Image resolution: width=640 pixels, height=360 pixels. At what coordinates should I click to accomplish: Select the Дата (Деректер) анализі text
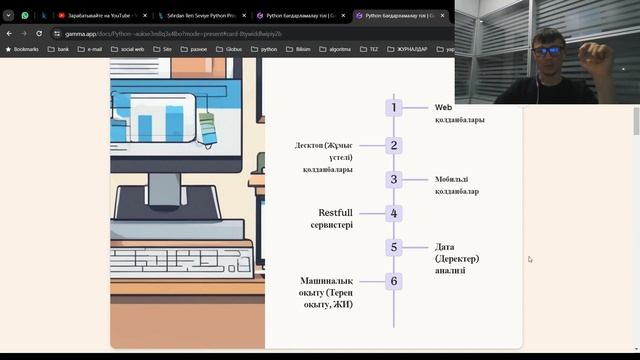click(x=457, y=259)
